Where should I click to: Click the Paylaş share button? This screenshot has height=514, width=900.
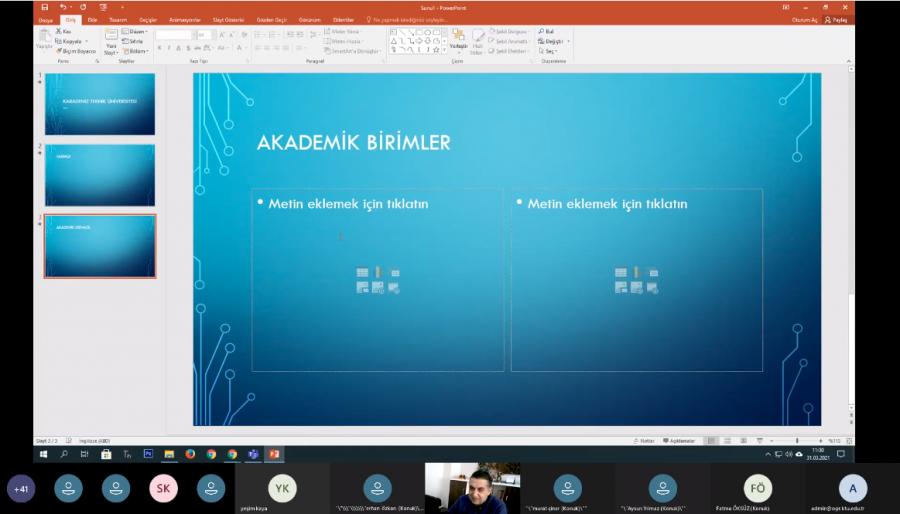(835, 19)
